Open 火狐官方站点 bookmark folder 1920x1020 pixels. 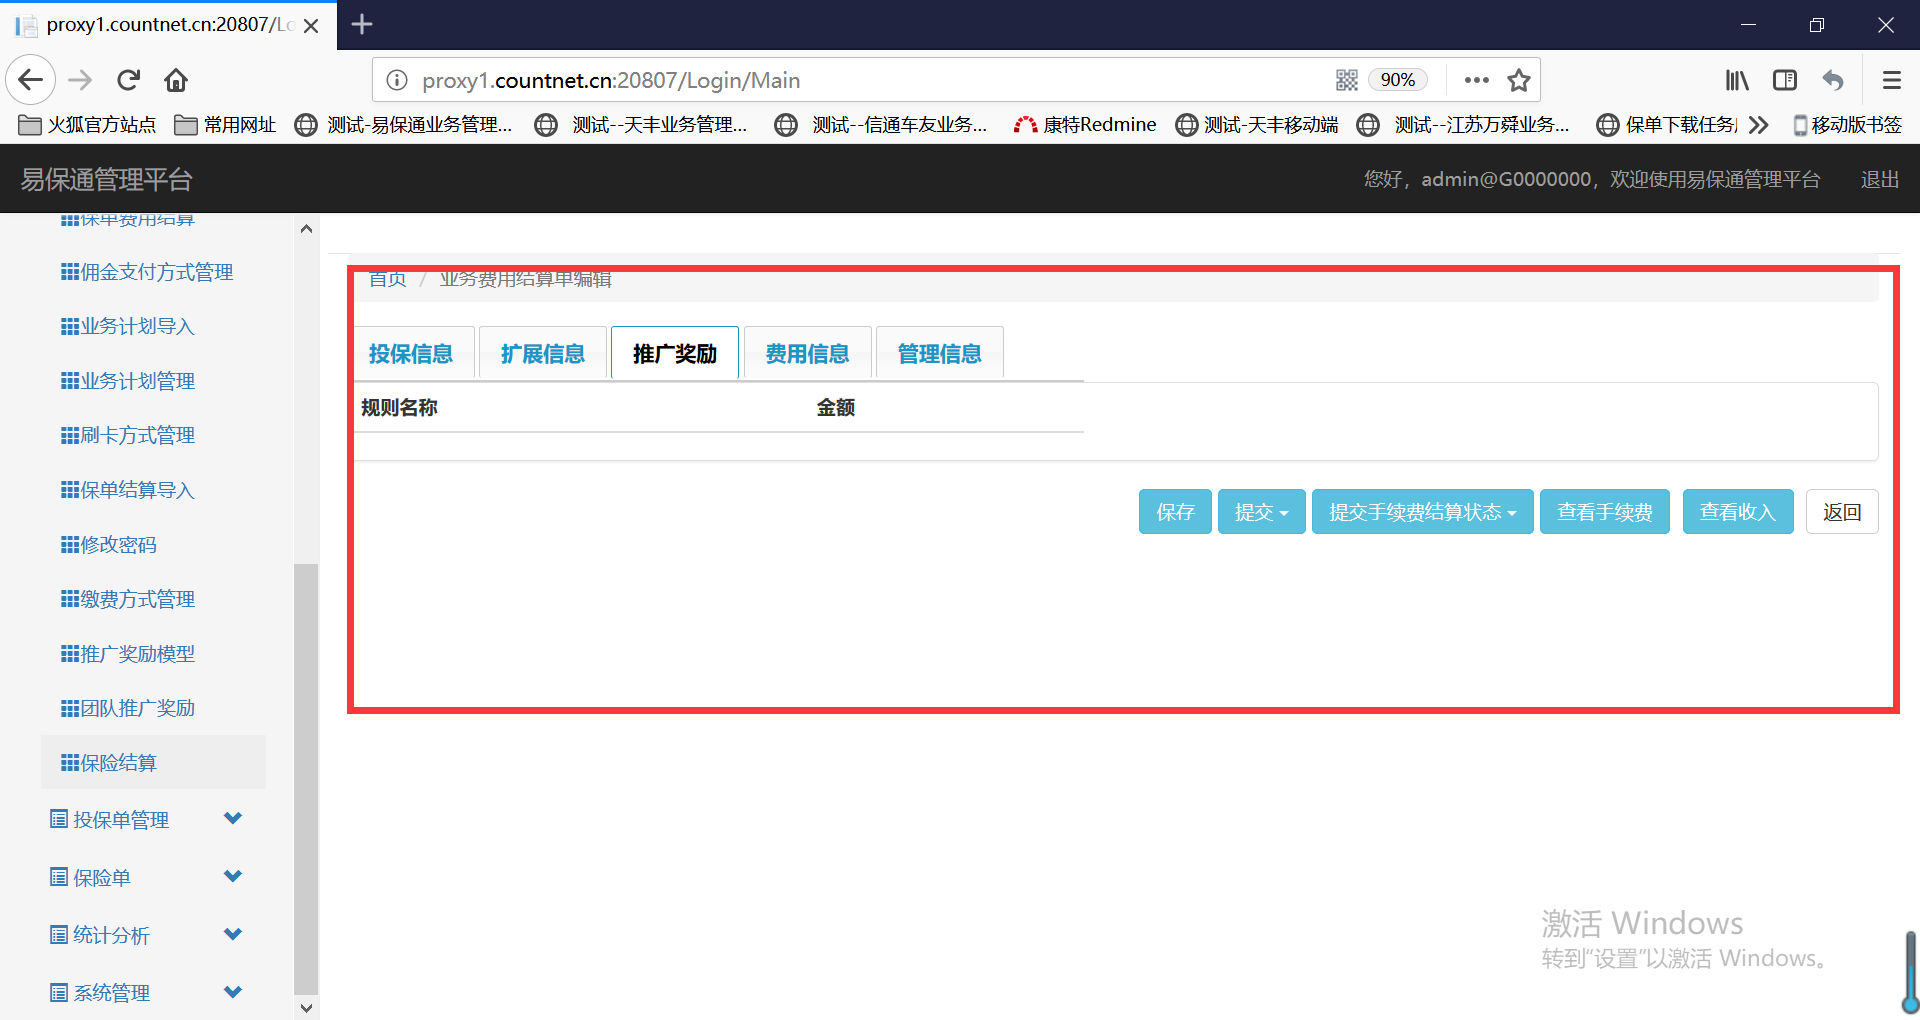click(88, 125)
